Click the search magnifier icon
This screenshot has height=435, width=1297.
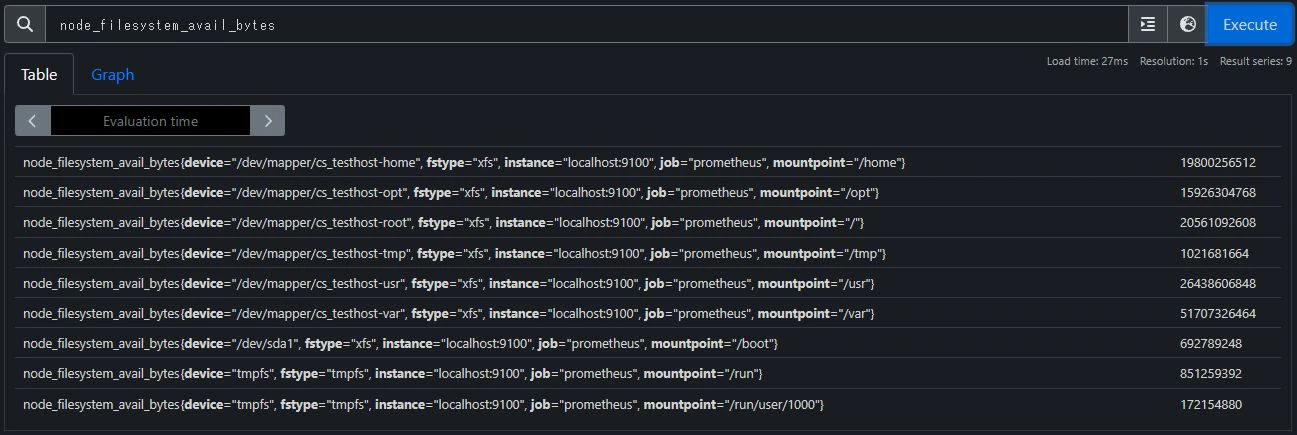(x=25, y=24)
